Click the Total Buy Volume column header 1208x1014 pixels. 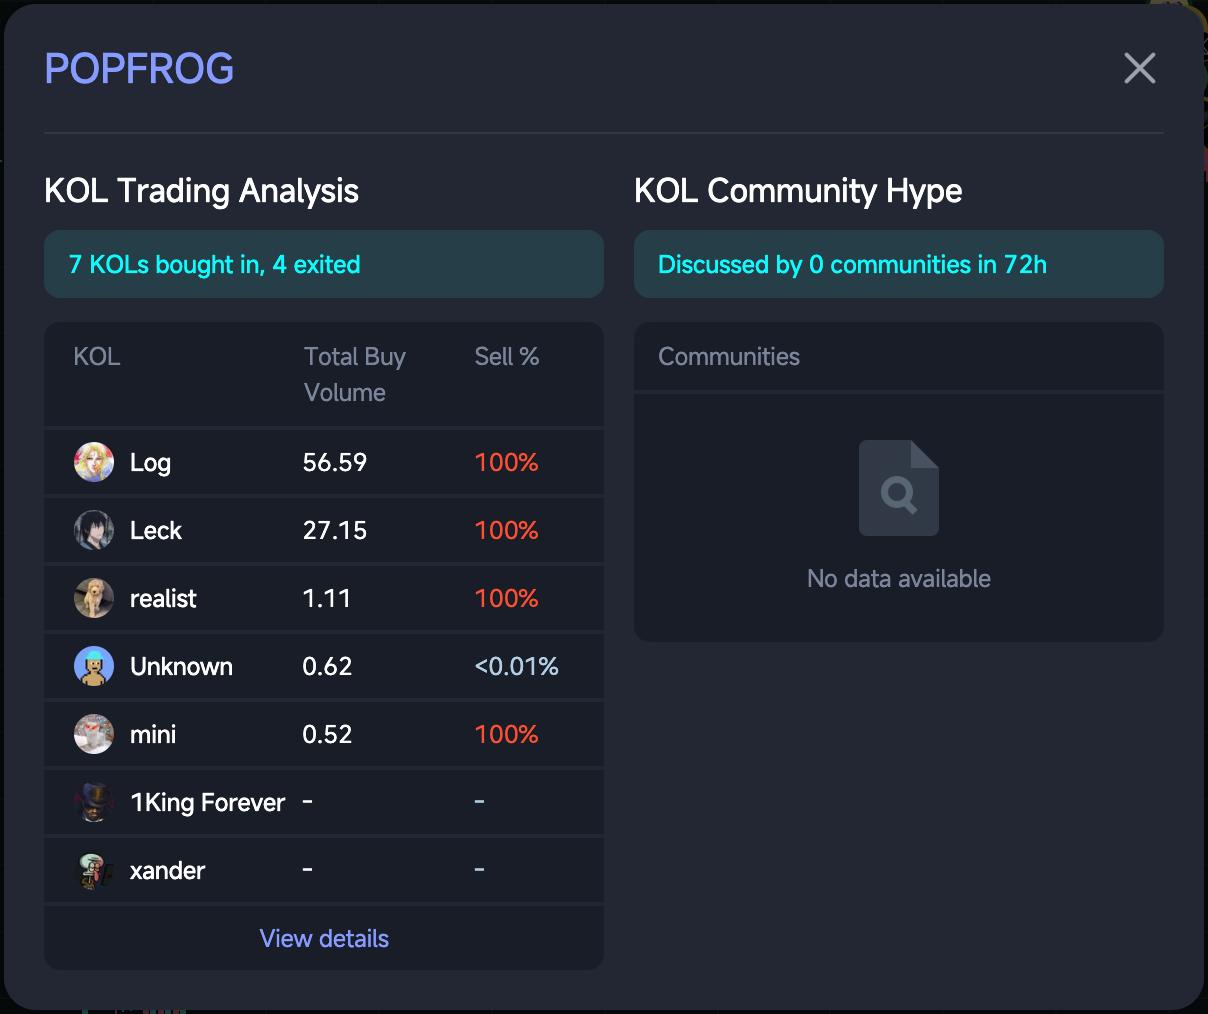tap(354, 374)
